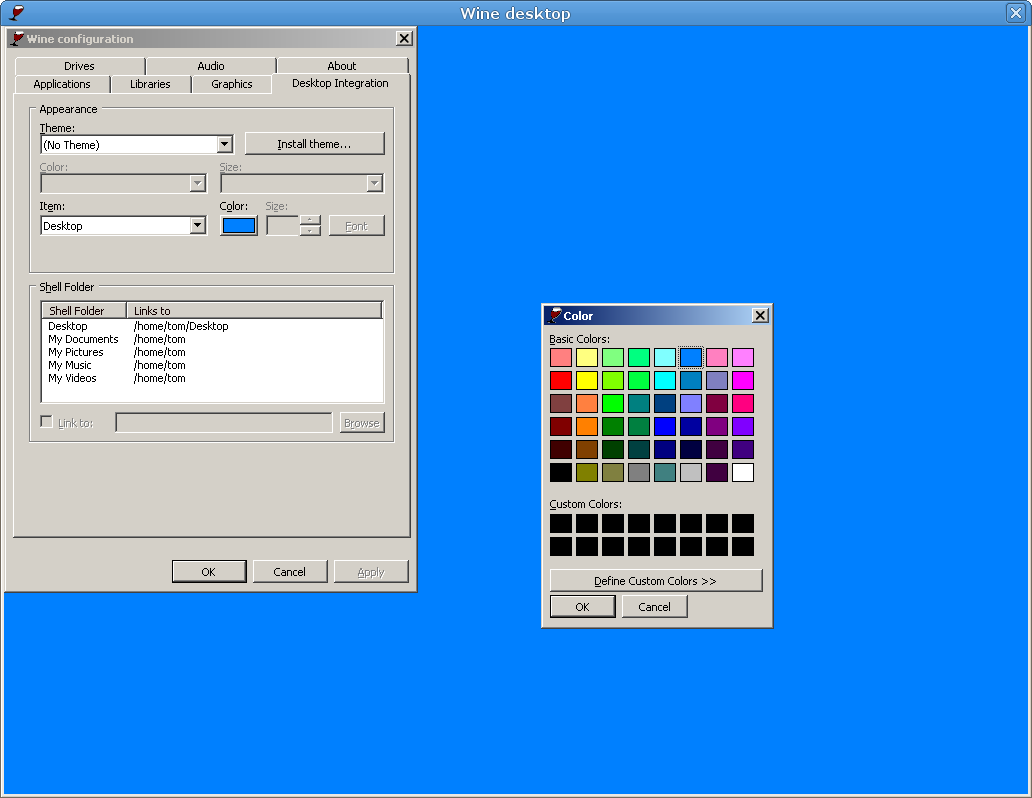
Task: Switch to the Graphics tab
Action: 232,84
